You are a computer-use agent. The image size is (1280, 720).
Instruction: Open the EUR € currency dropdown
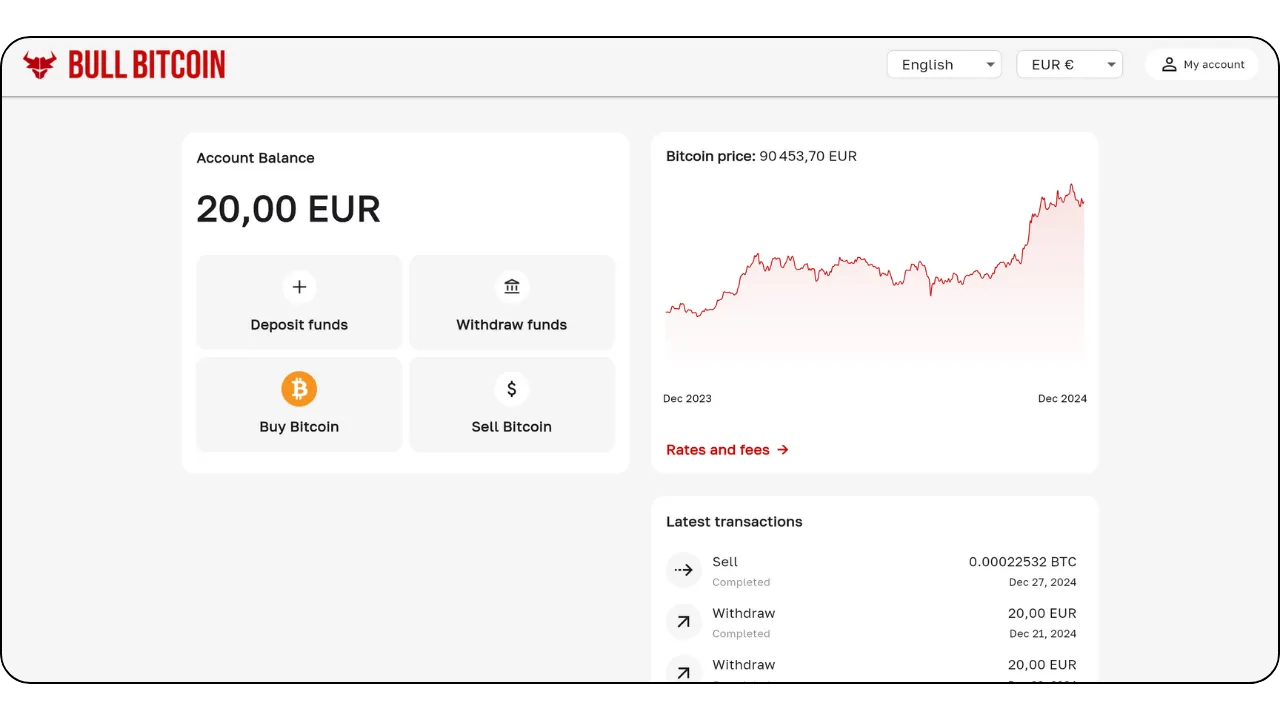(1068, 65)
